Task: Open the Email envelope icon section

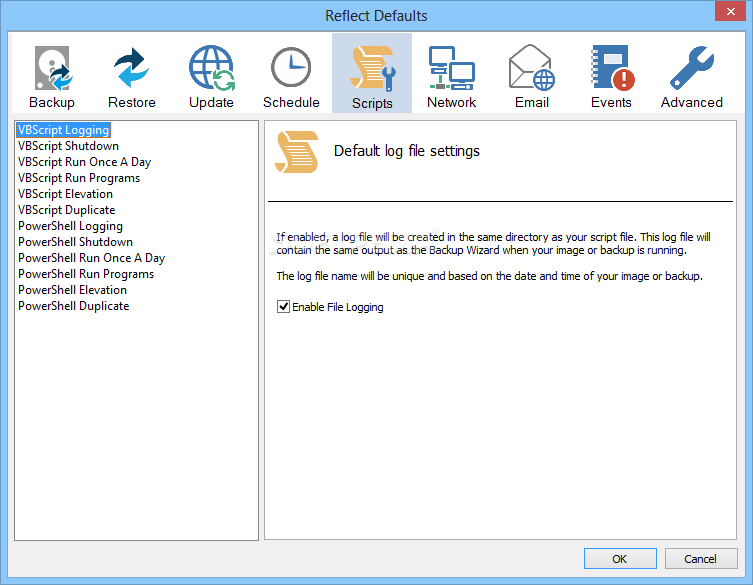Action: click(532, 74)
